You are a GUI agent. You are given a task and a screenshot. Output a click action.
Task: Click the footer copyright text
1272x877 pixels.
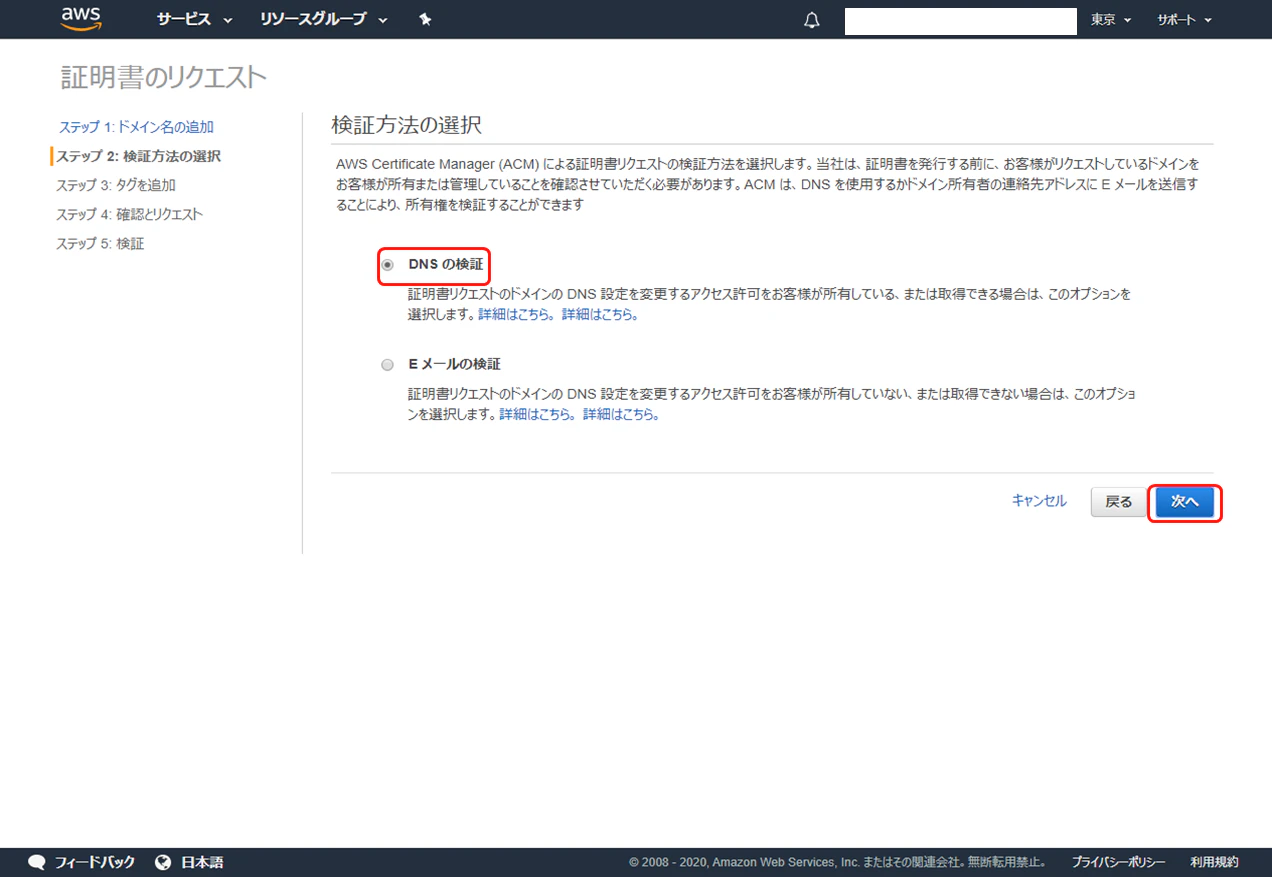point(839,862)
